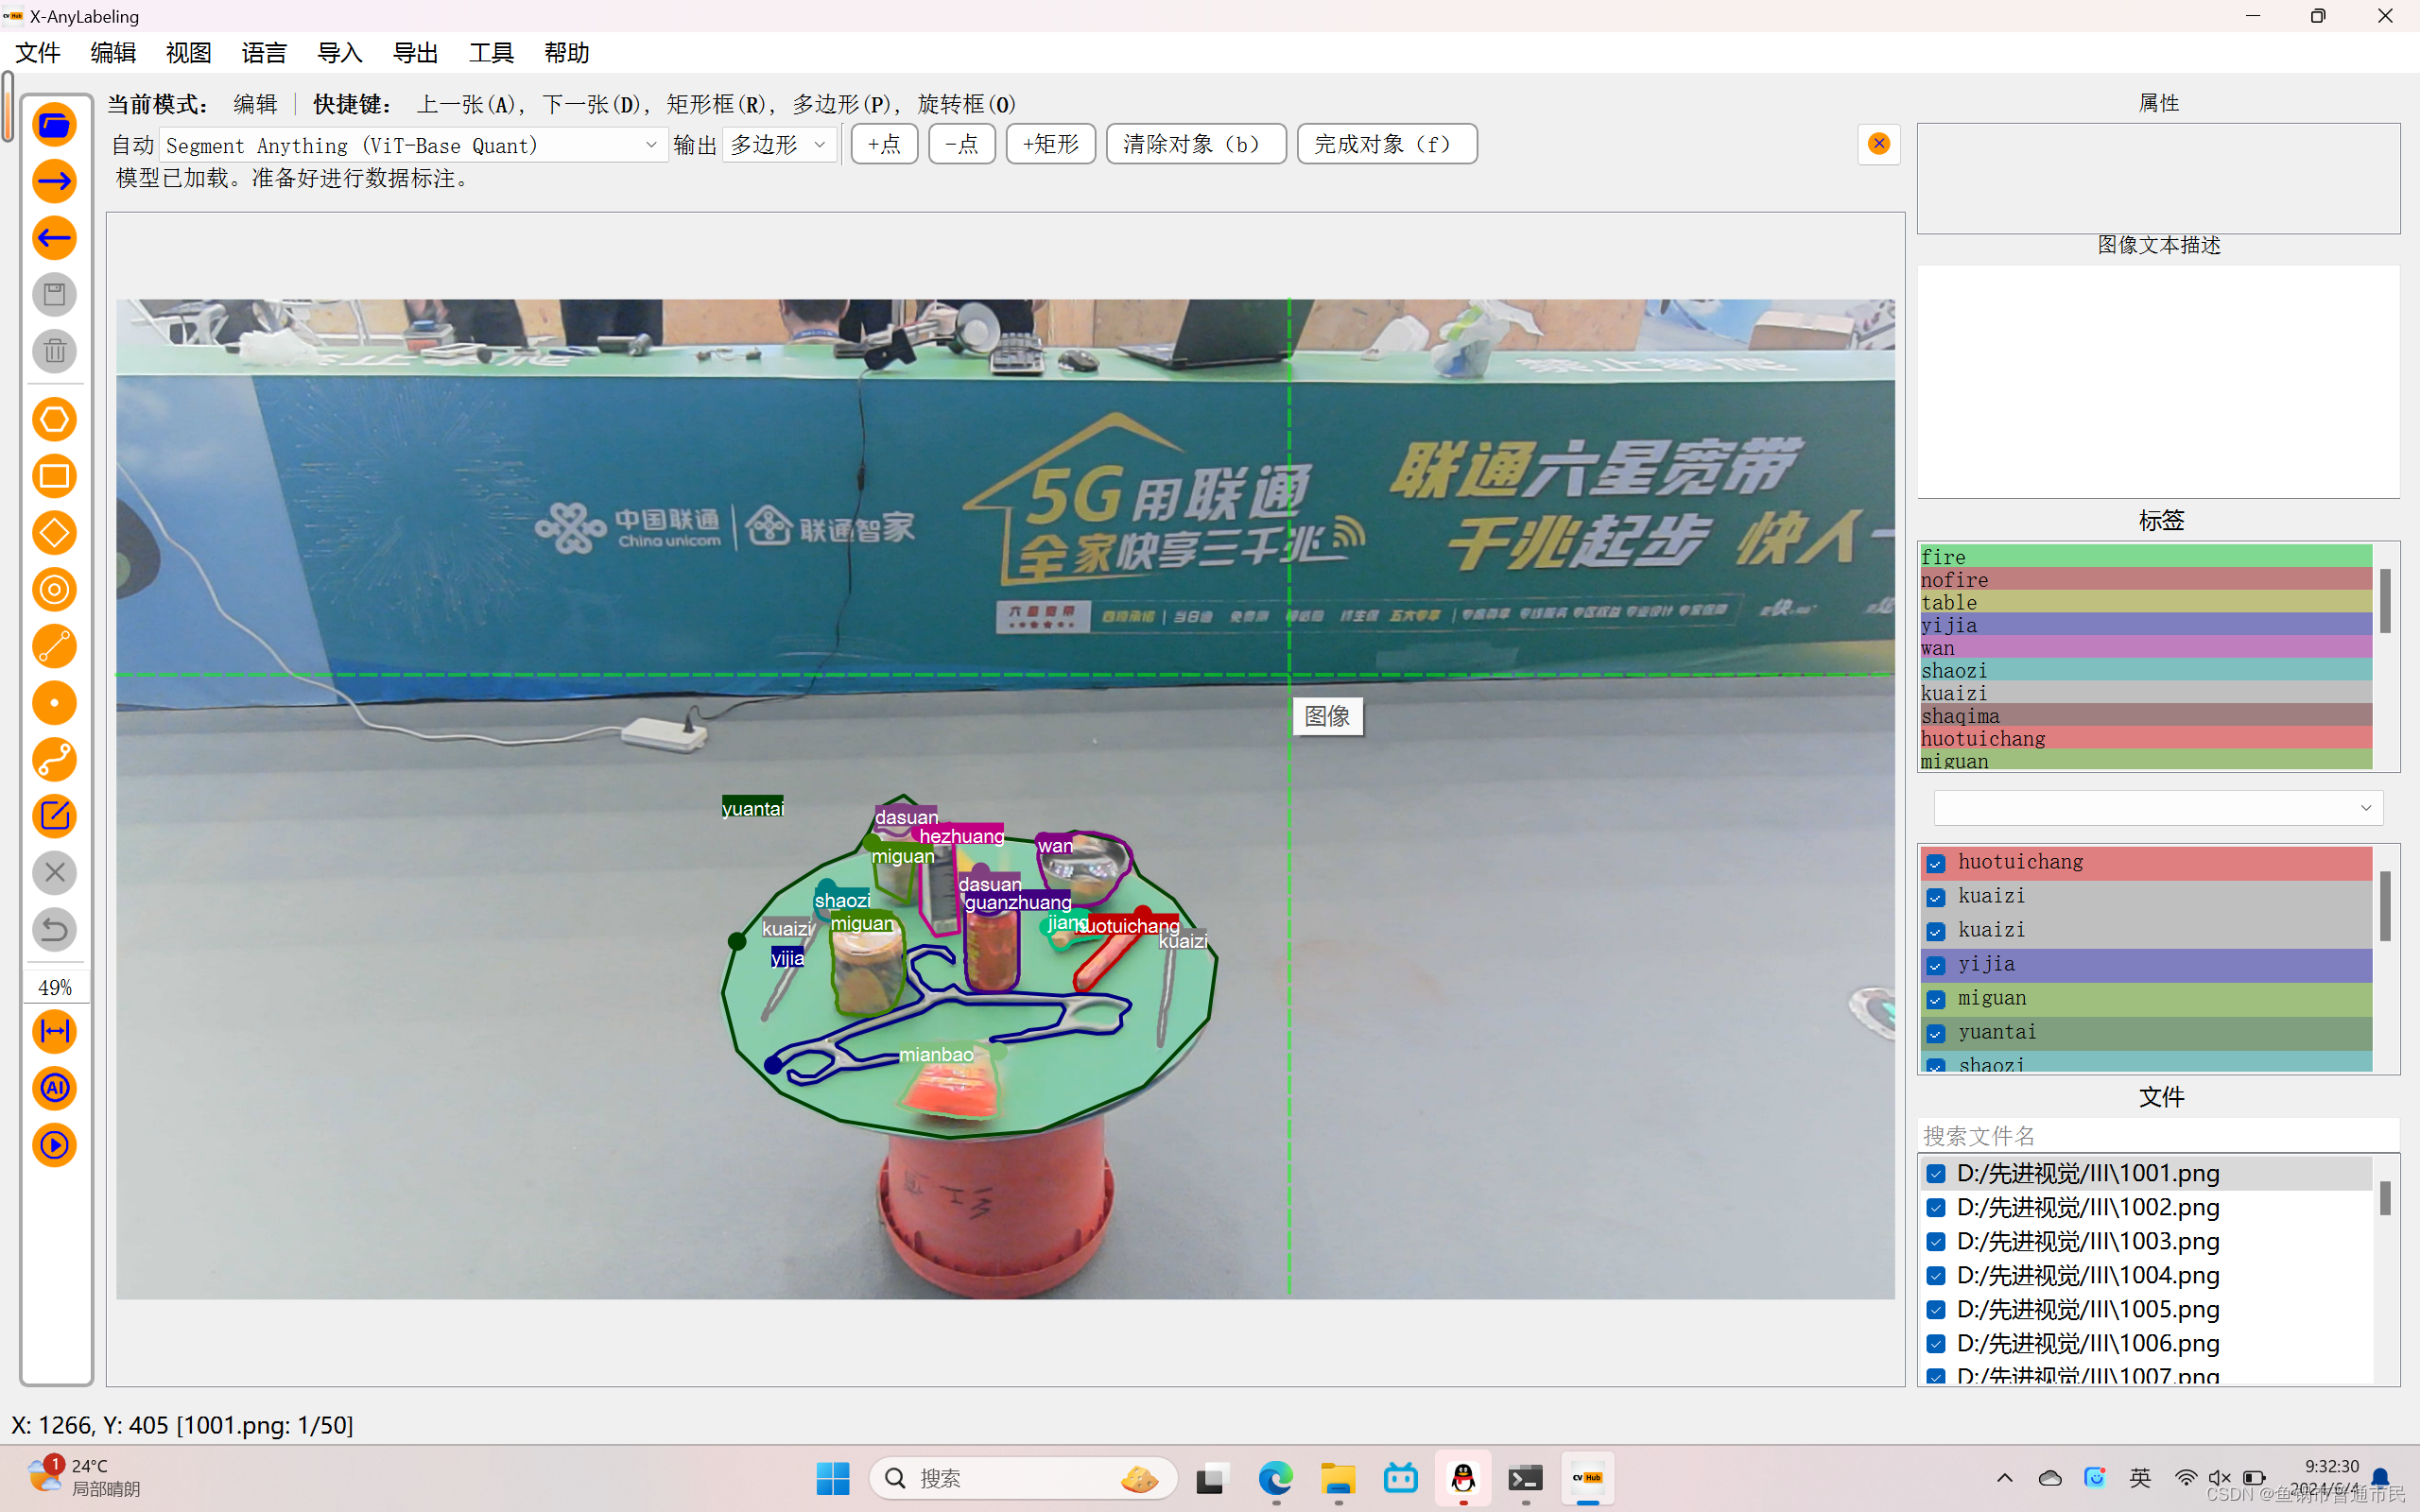Go to next image arrow
Viewport: 2420px width, 1512px height.
click(54, 181)
